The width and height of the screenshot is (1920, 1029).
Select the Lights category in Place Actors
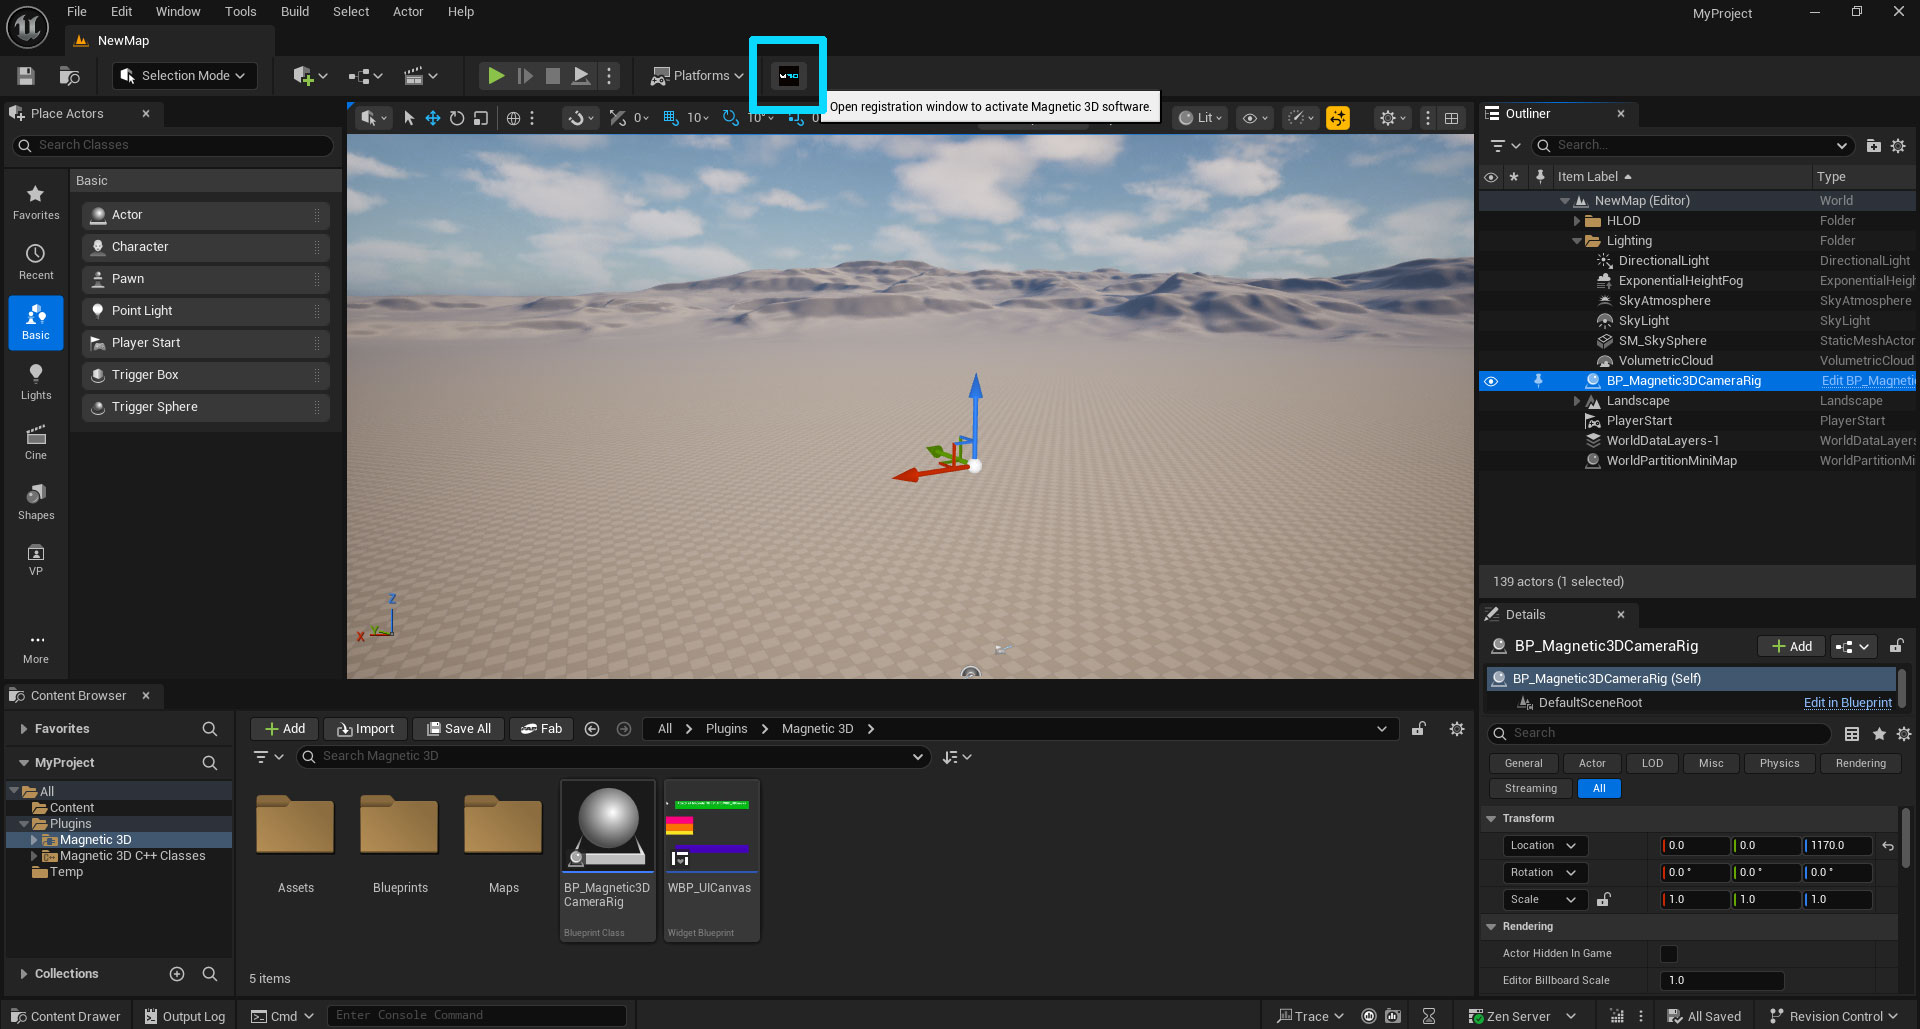(x=36, y=381)
